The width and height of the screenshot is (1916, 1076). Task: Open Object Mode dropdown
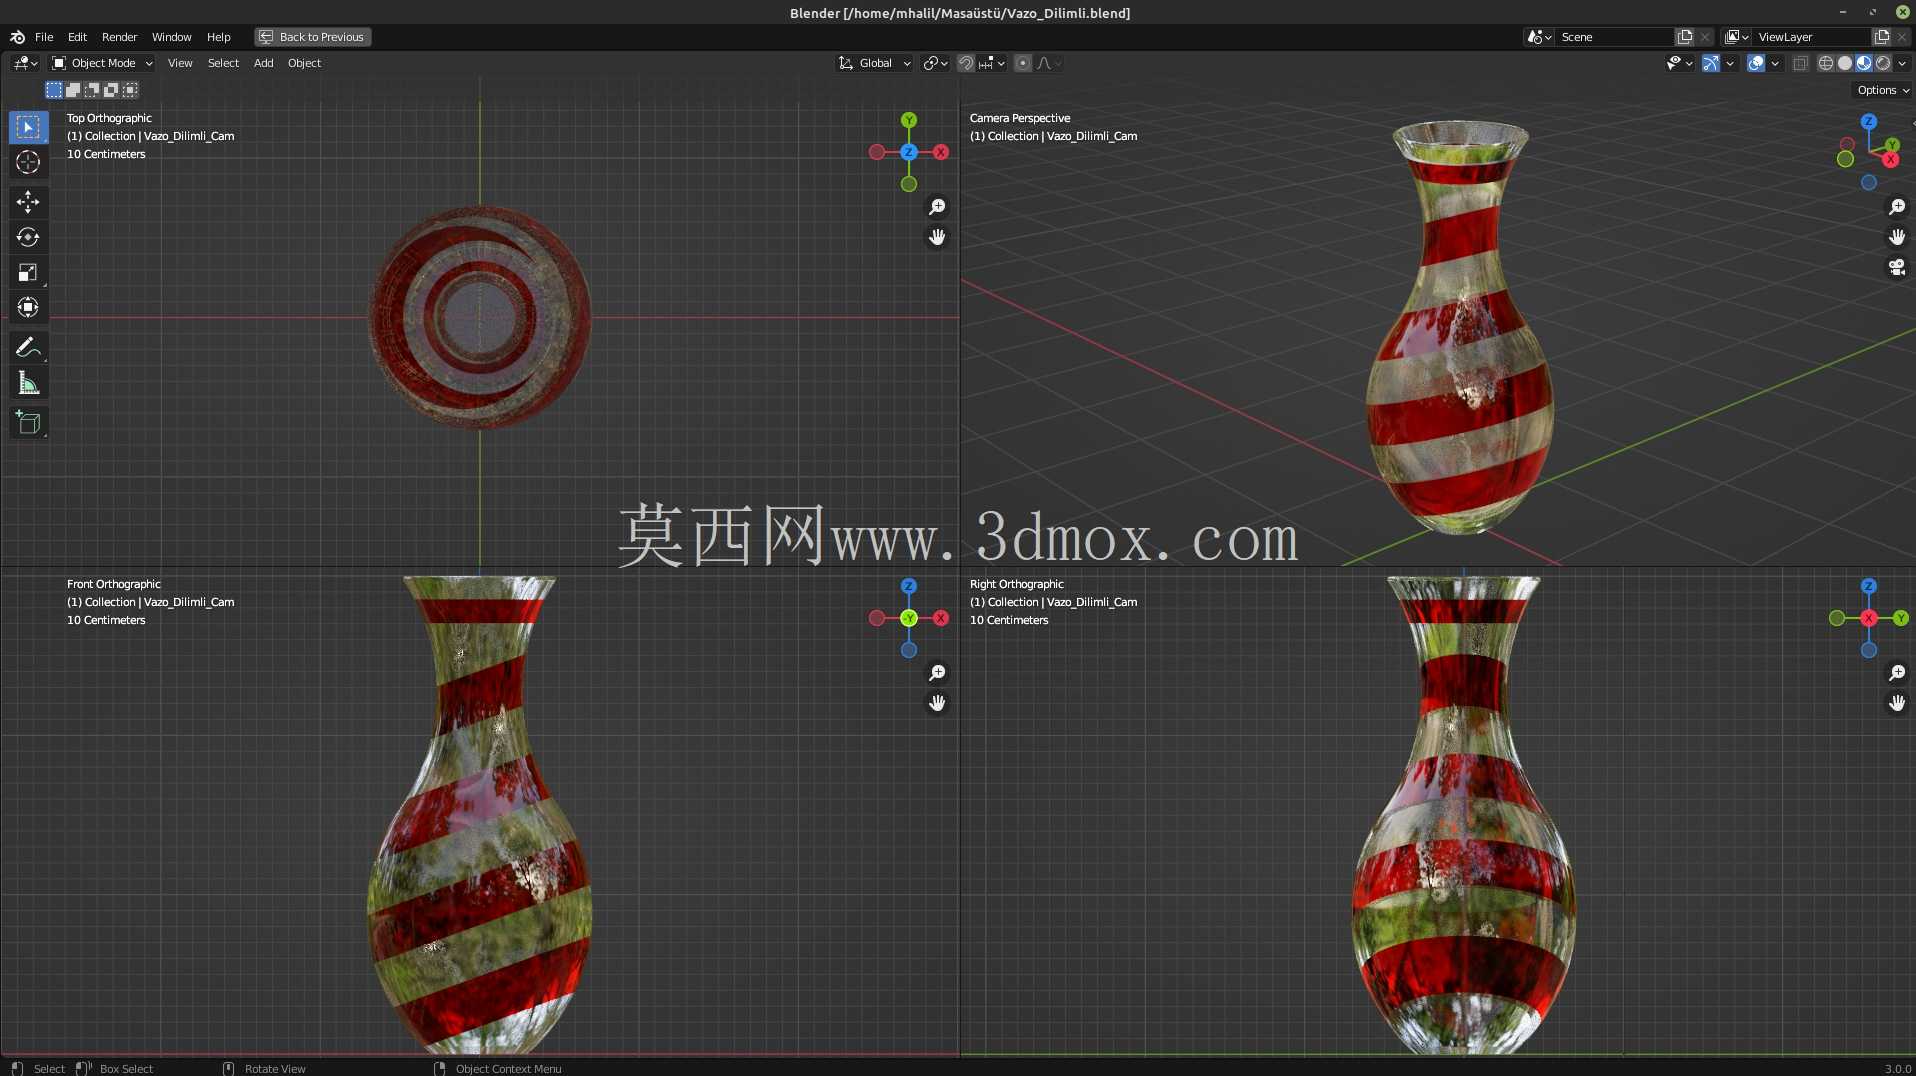[102, 63]
